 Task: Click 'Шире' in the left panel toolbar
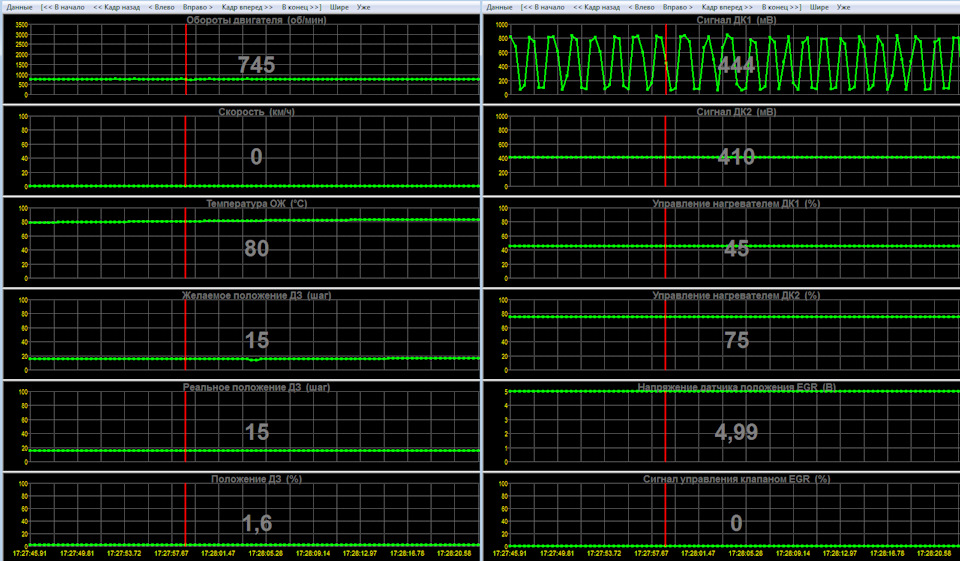coord(339,7)
